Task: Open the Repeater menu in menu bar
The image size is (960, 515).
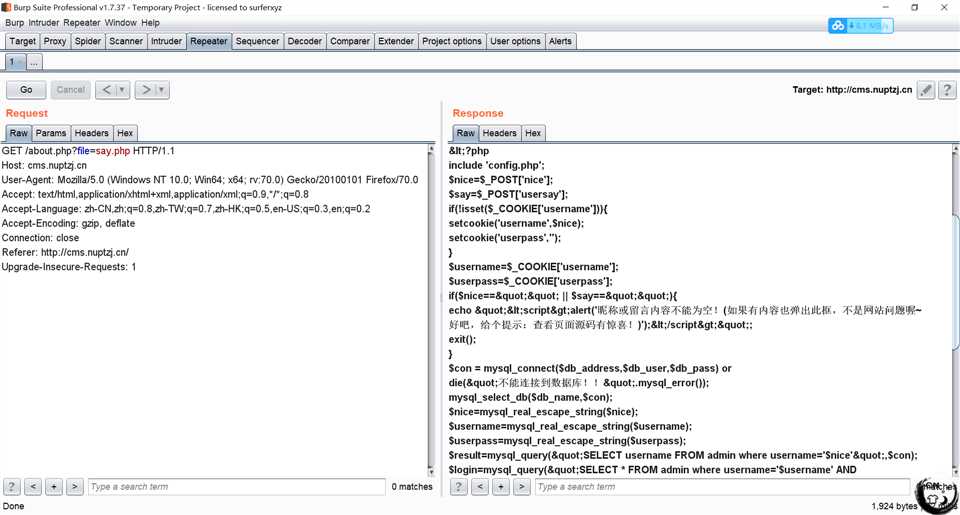Action: [x=81, y=23]
